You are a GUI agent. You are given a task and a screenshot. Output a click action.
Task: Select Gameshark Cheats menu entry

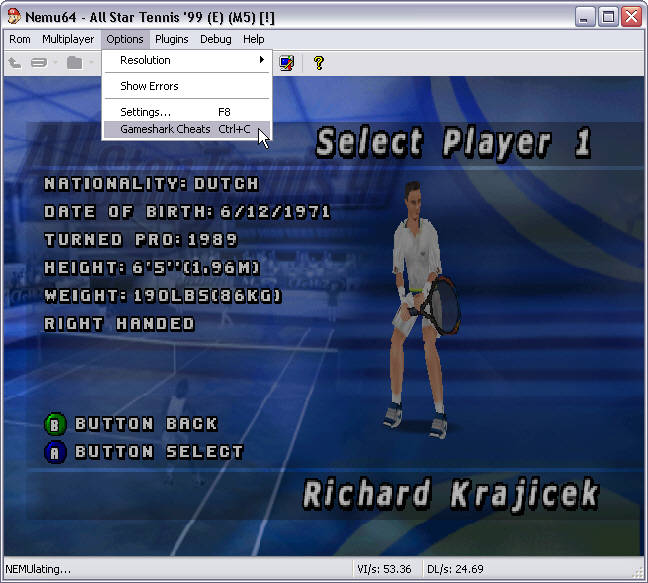point(187,129)
